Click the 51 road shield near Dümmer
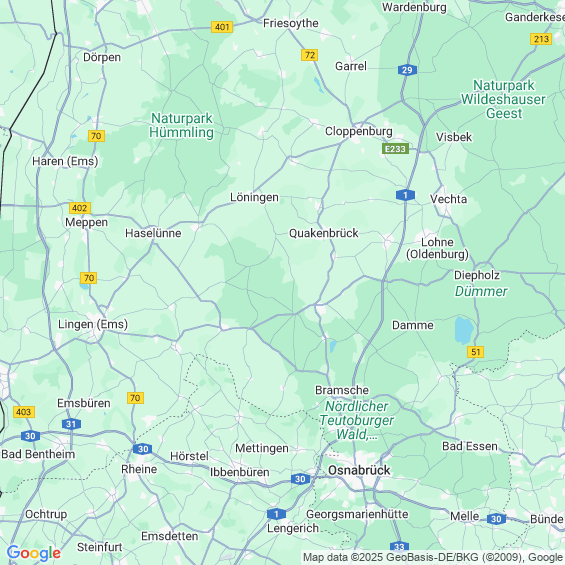The width and height of the screenshot is (565, 565). pos(475,352)
